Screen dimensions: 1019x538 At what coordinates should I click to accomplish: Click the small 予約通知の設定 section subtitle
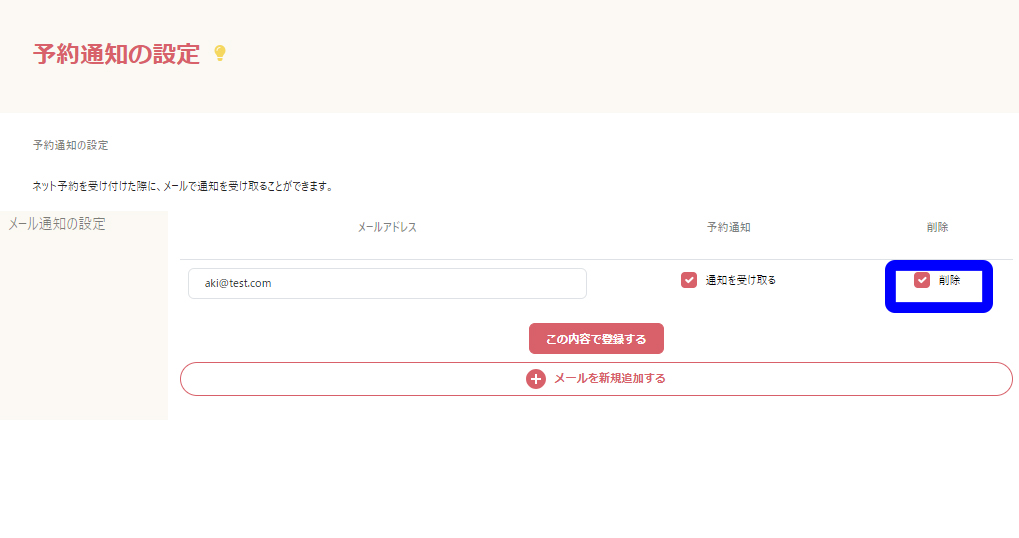pos(70,145)
